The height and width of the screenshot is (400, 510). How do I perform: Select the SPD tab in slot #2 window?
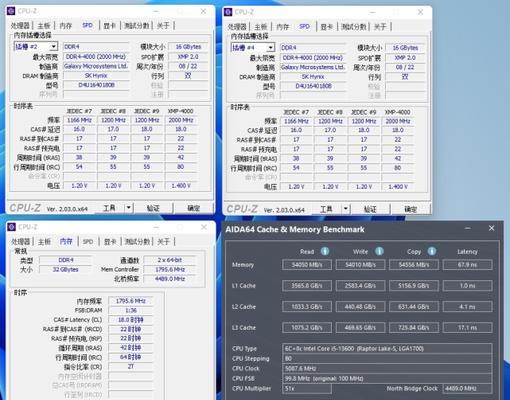point(87,25)
